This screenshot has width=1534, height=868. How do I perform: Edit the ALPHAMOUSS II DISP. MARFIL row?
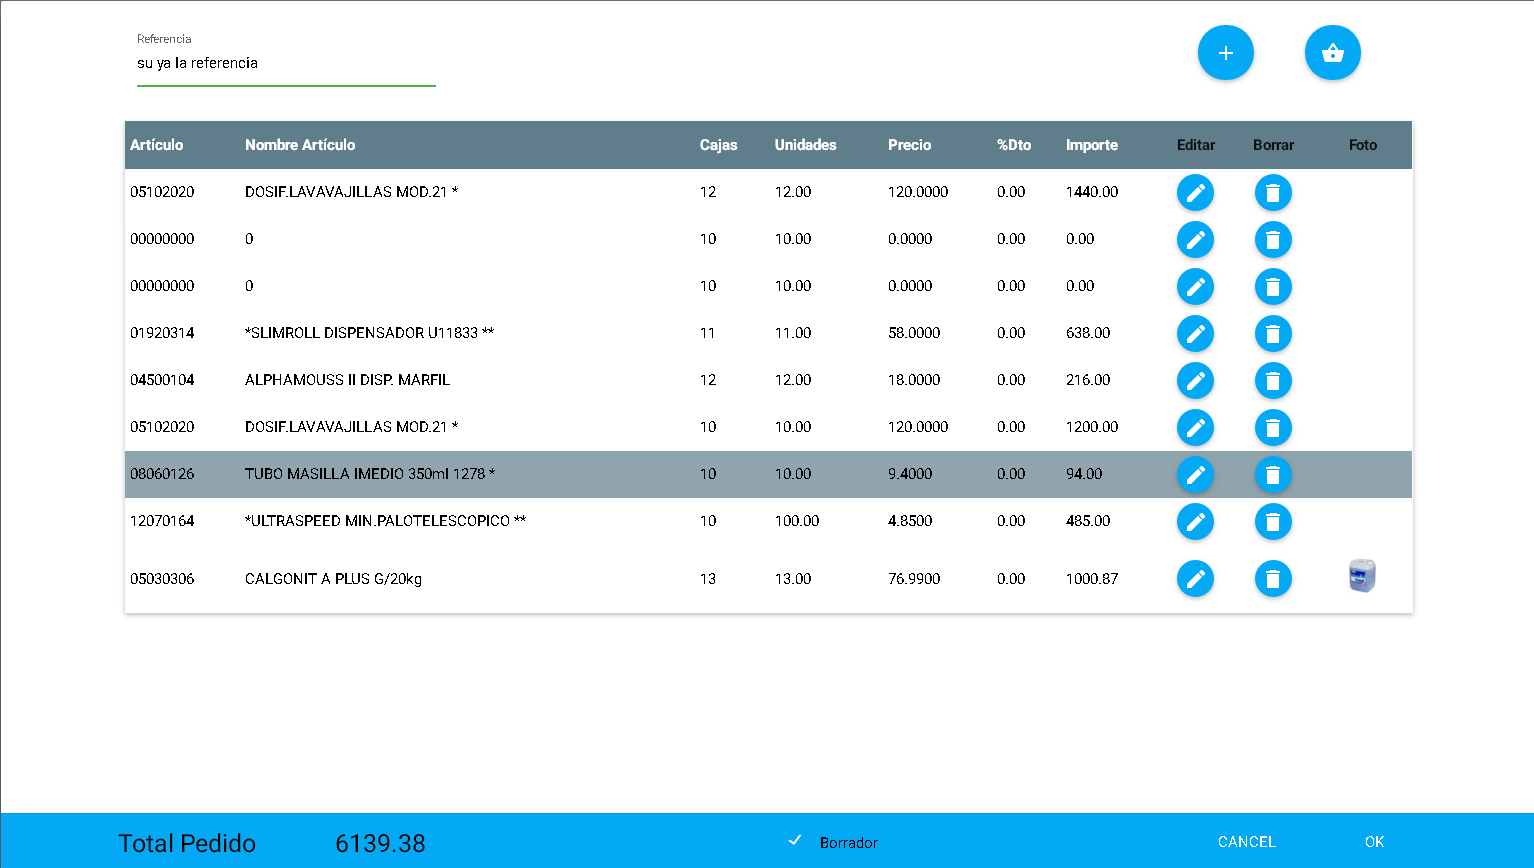point(1195,380)
